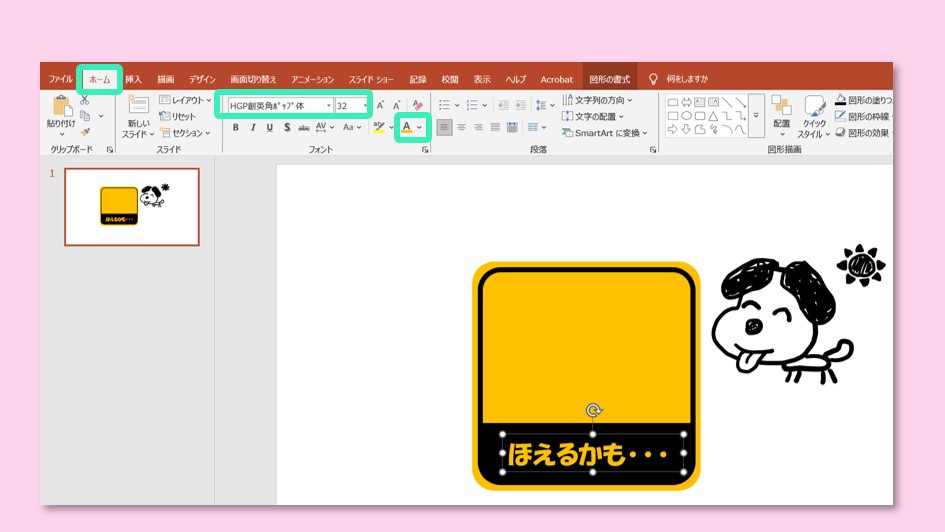Click the Format Painter brush icon
The width and height of the screenshot is (945, 532).
click(85, 131)
